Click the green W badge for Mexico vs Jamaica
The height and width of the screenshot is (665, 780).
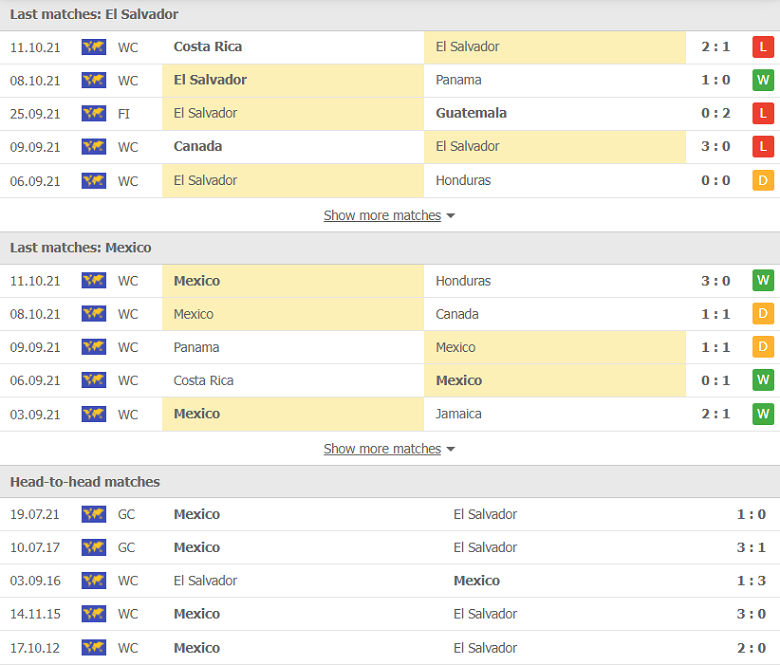[x=763, y=414]
